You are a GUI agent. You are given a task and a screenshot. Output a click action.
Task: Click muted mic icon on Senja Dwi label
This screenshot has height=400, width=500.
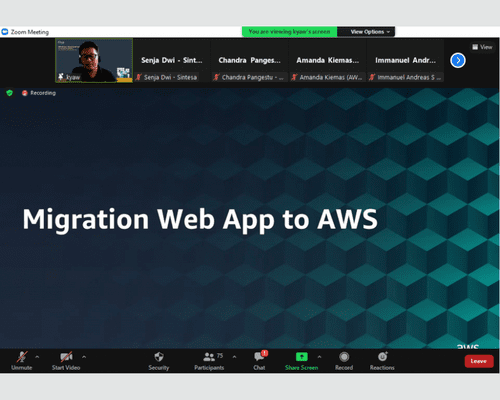(139, 77)
